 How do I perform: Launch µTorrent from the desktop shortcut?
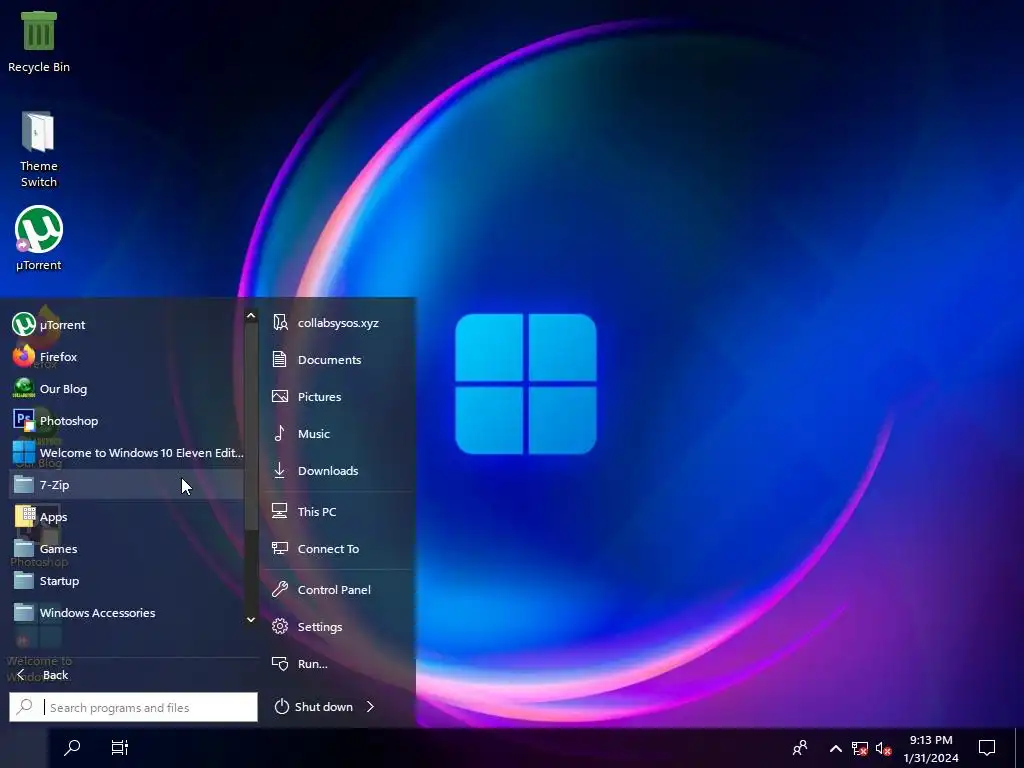(x=39, y=238)
